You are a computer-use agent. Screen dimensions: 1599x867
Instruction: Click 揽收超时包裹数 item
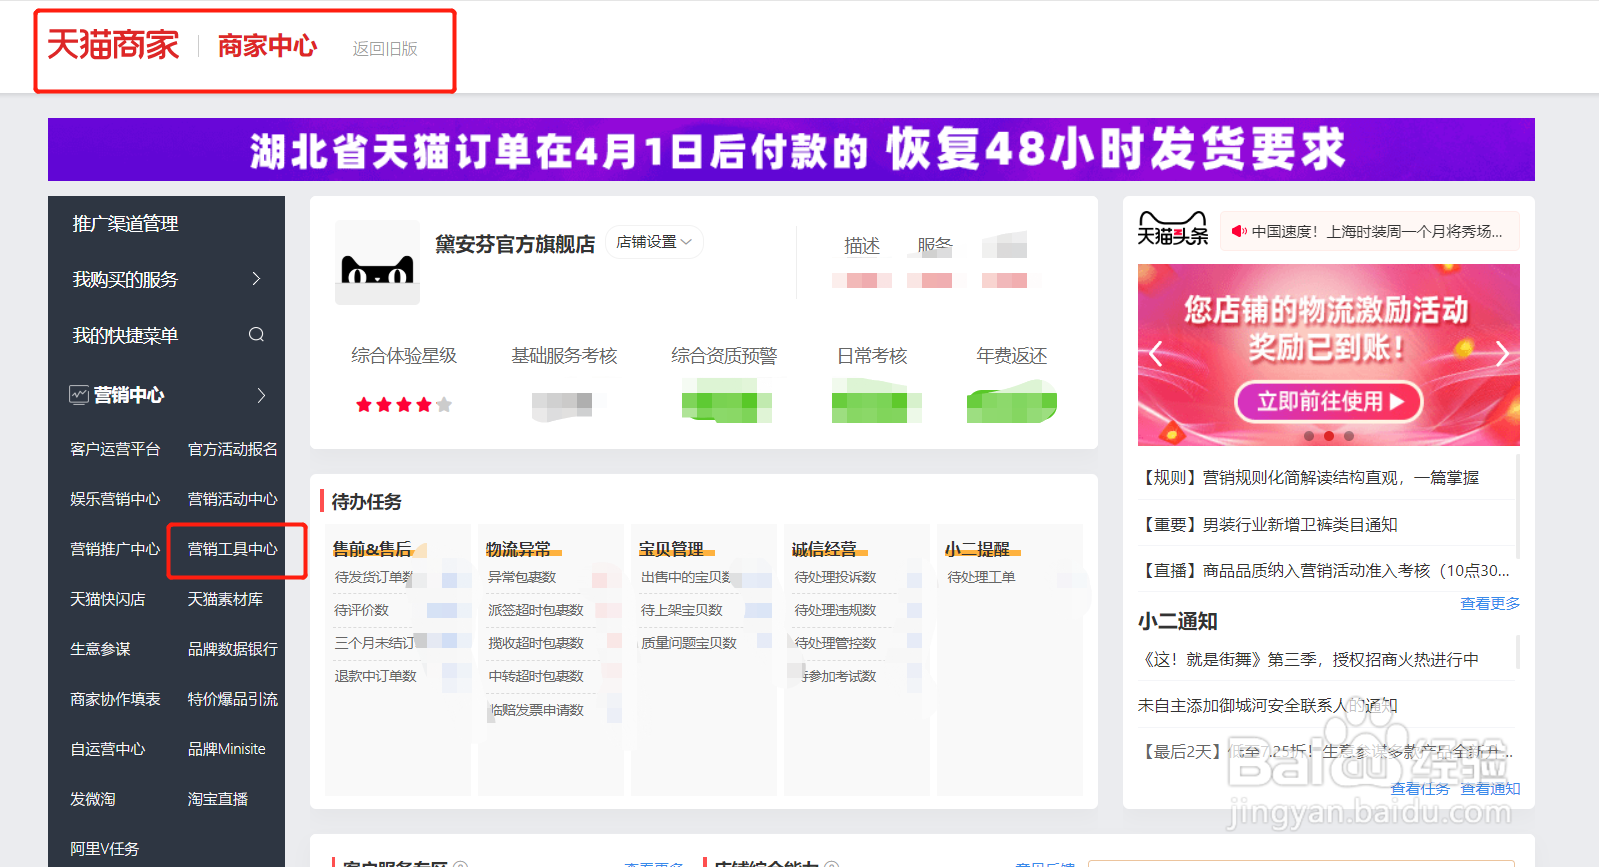[536, 643]
